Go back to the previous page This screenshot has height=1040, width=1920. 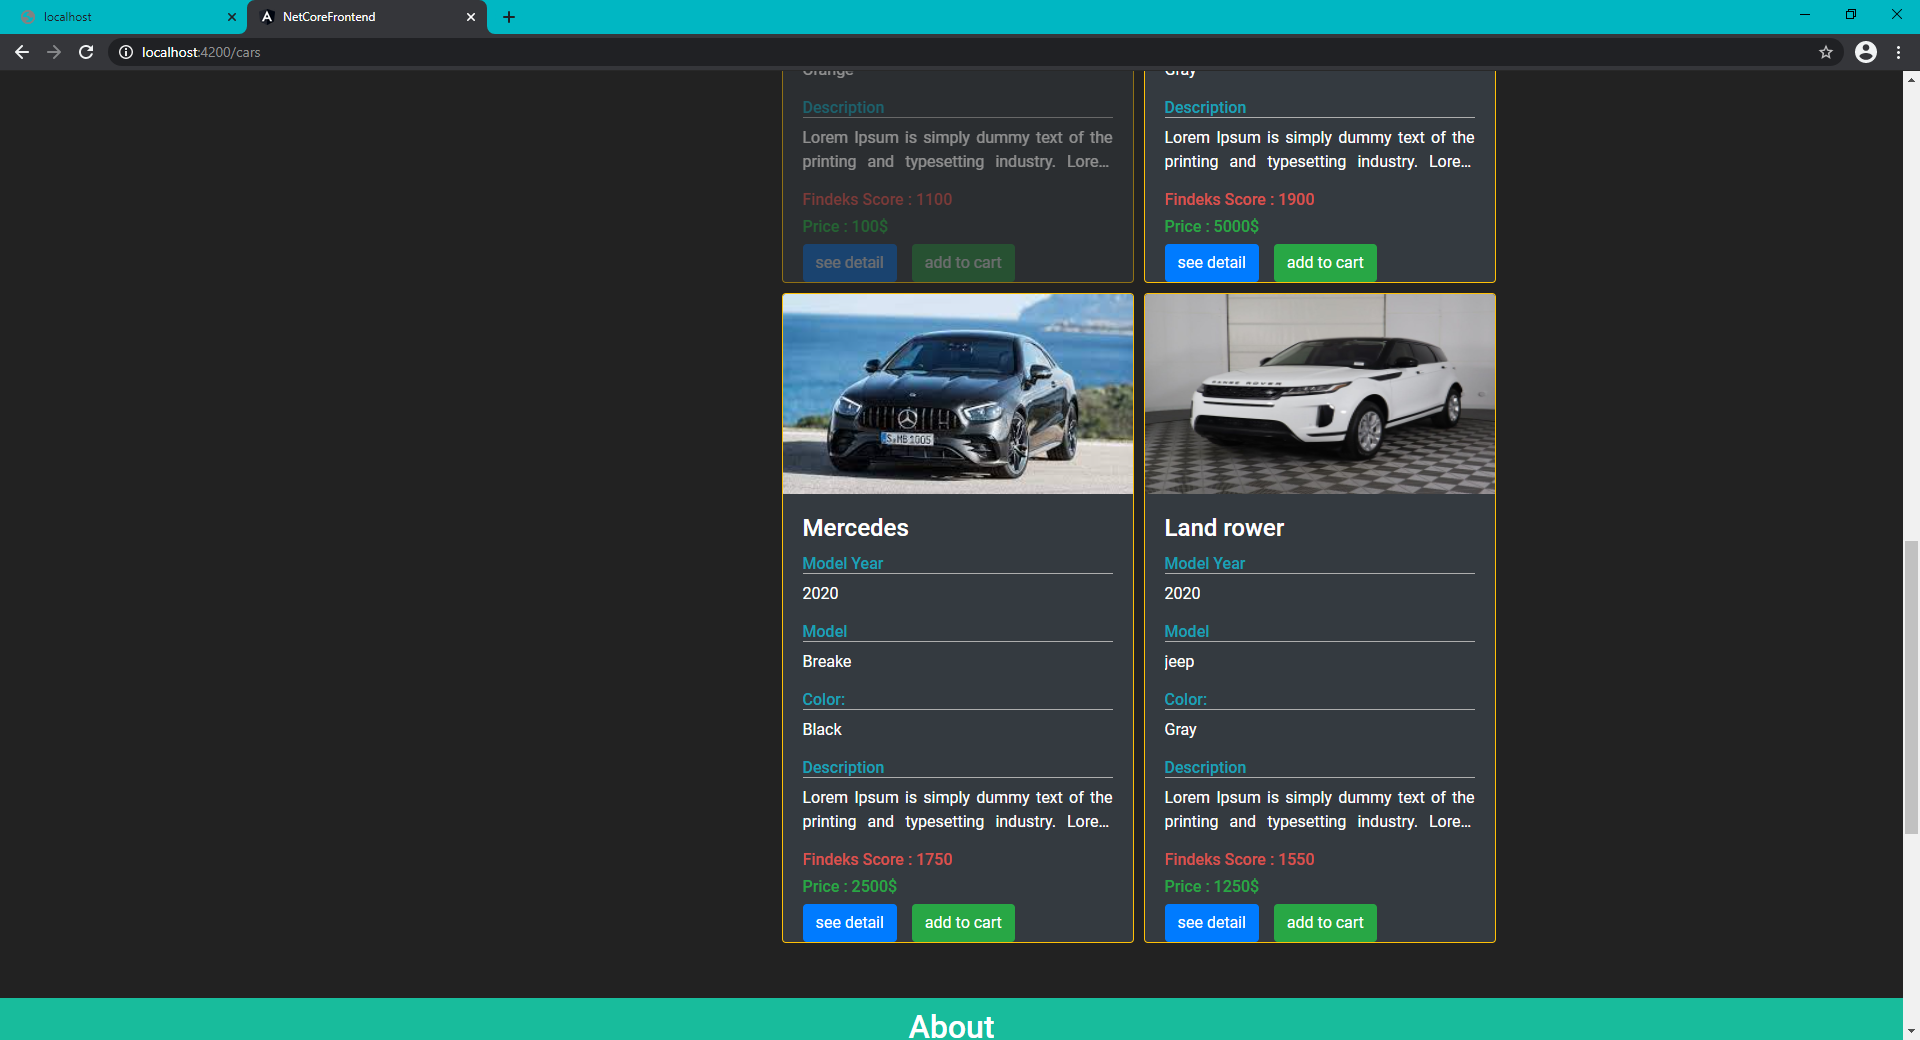coord(22,52)
